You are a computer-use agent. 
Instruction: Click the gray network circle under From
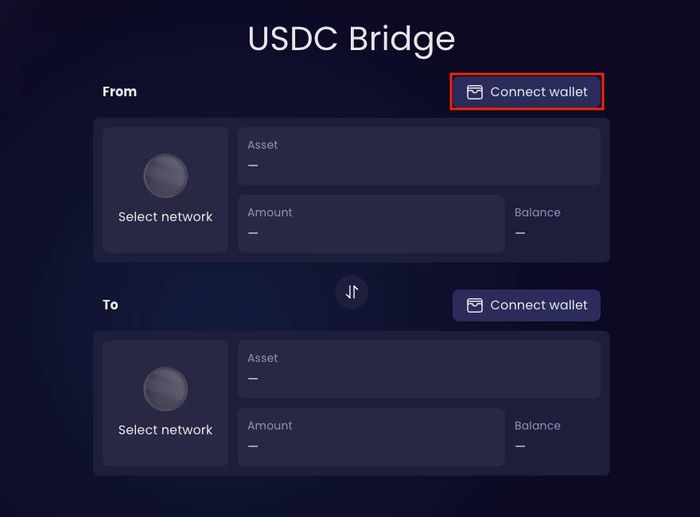tap(166, 176)
